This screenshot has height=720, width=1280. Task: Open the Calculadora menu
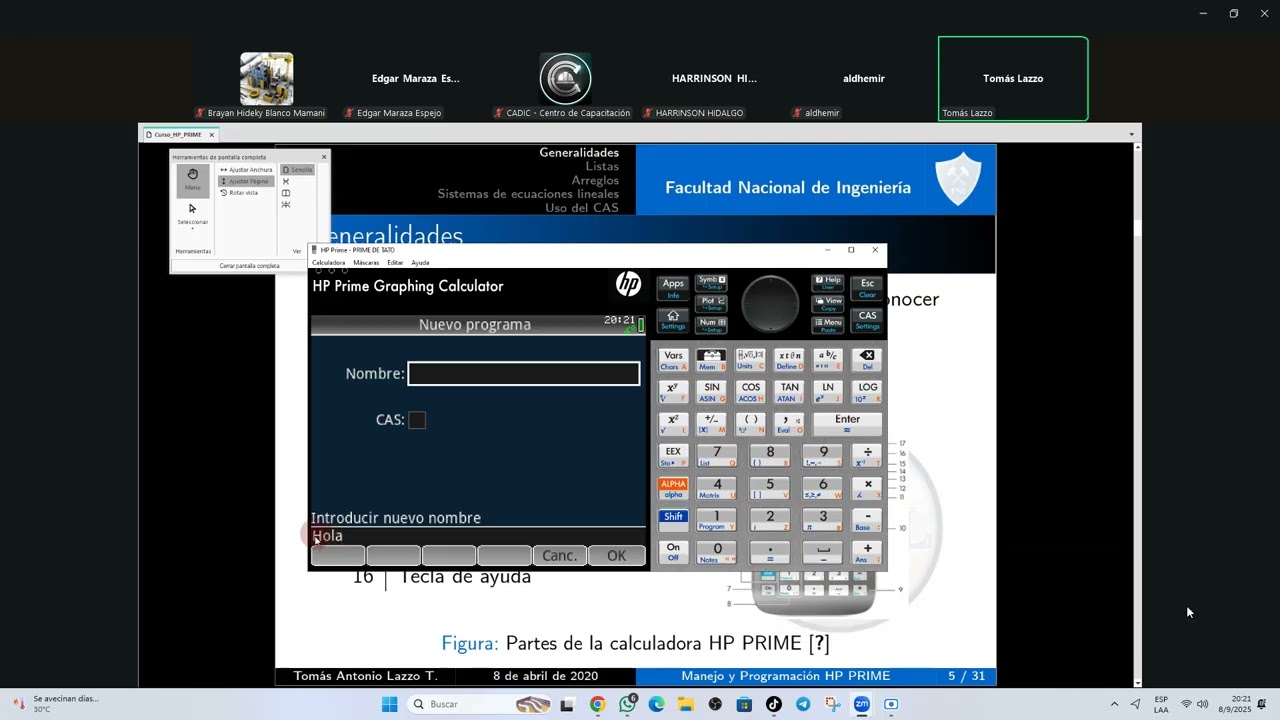(328, 263)
